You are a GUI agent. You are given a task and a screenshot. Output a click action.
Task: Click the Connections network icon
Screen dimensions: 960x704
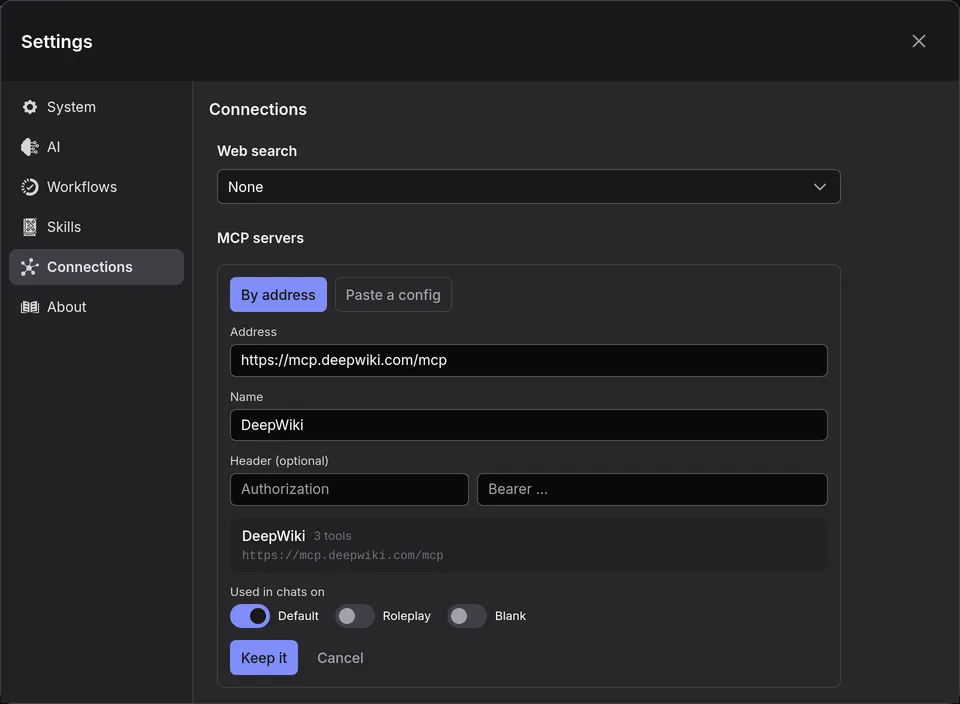(x=29, y=267)
